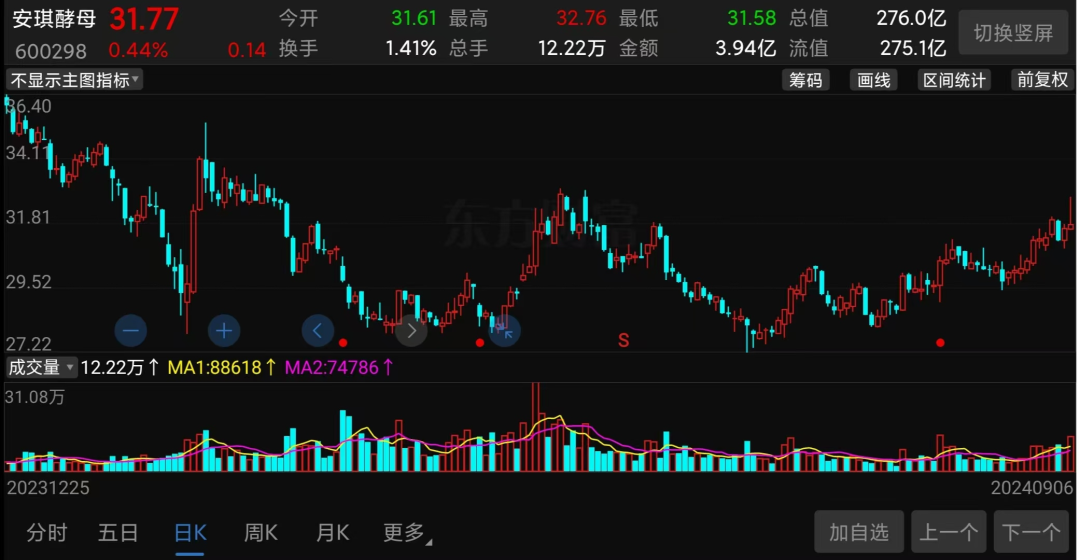This screenshot has width=1080, height=560.
Task: Click the end date 20240906
Action: click(x=1032, y=488)
